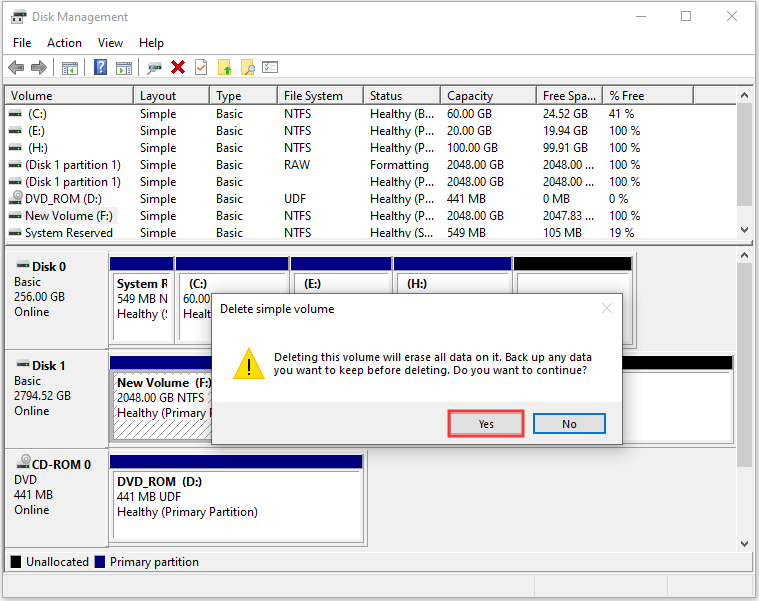Screen dimensions: 759x601
Task: Click volume list scrollbar down arrow
Action: 744,230
